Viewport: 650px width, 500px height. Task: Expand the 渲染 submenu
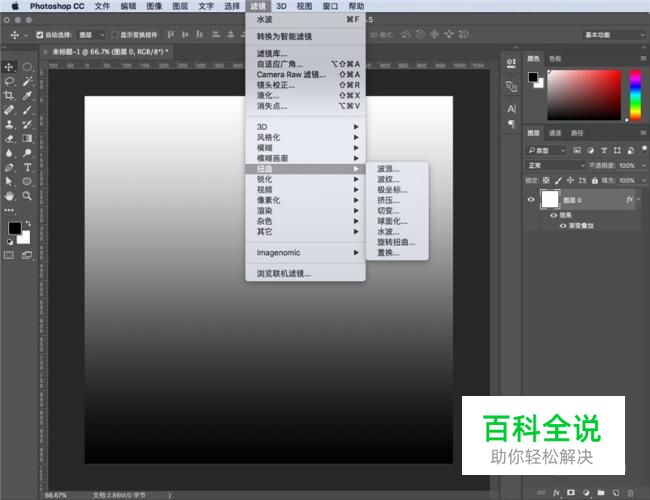pyautogui.click(x=306, y=211)
